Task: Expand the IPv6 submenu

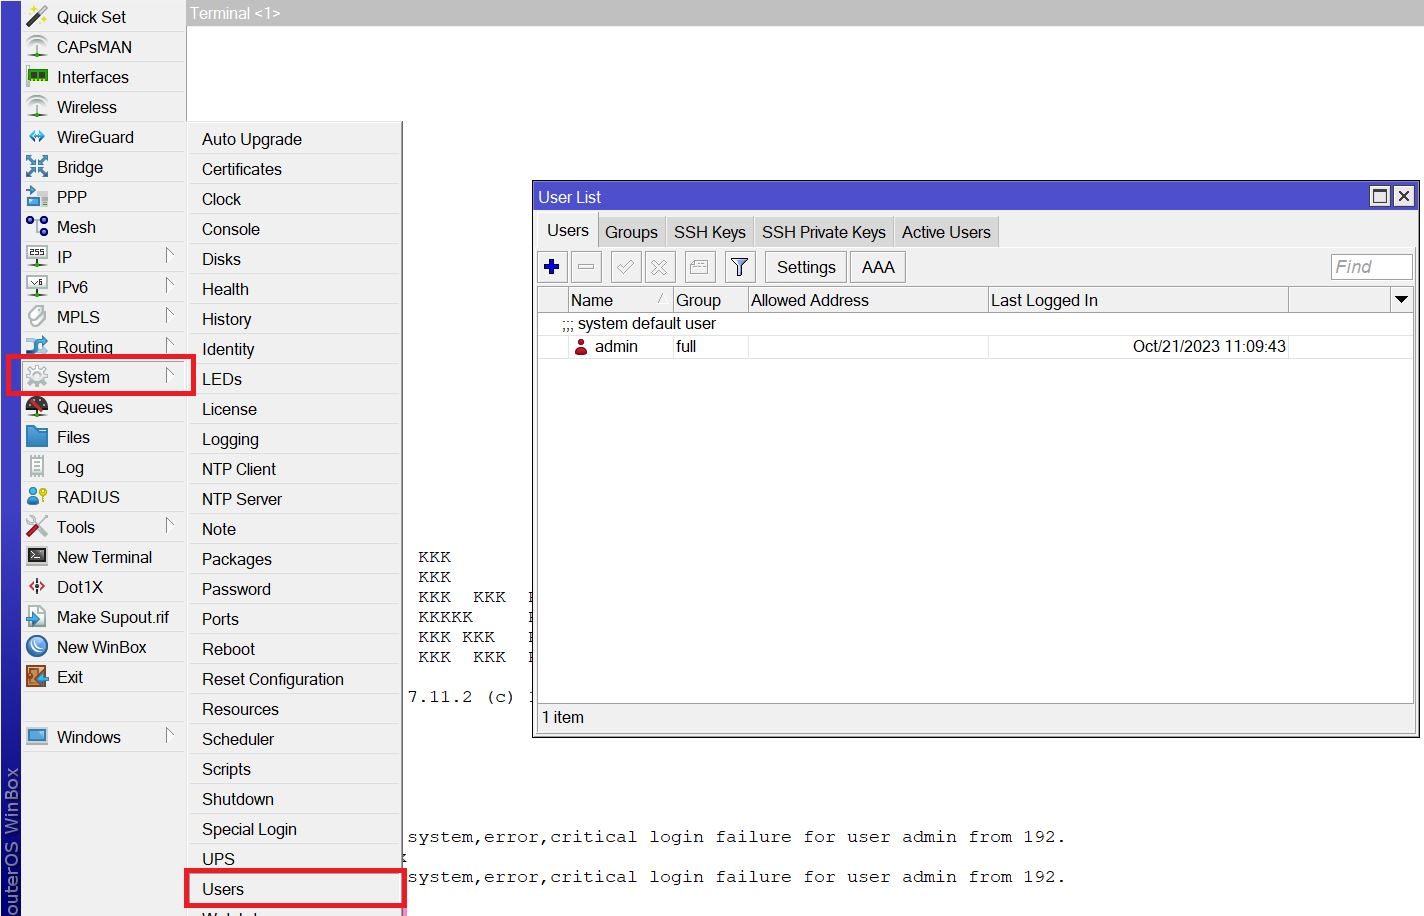Action: pyautogui.click(x=169, y=286)
